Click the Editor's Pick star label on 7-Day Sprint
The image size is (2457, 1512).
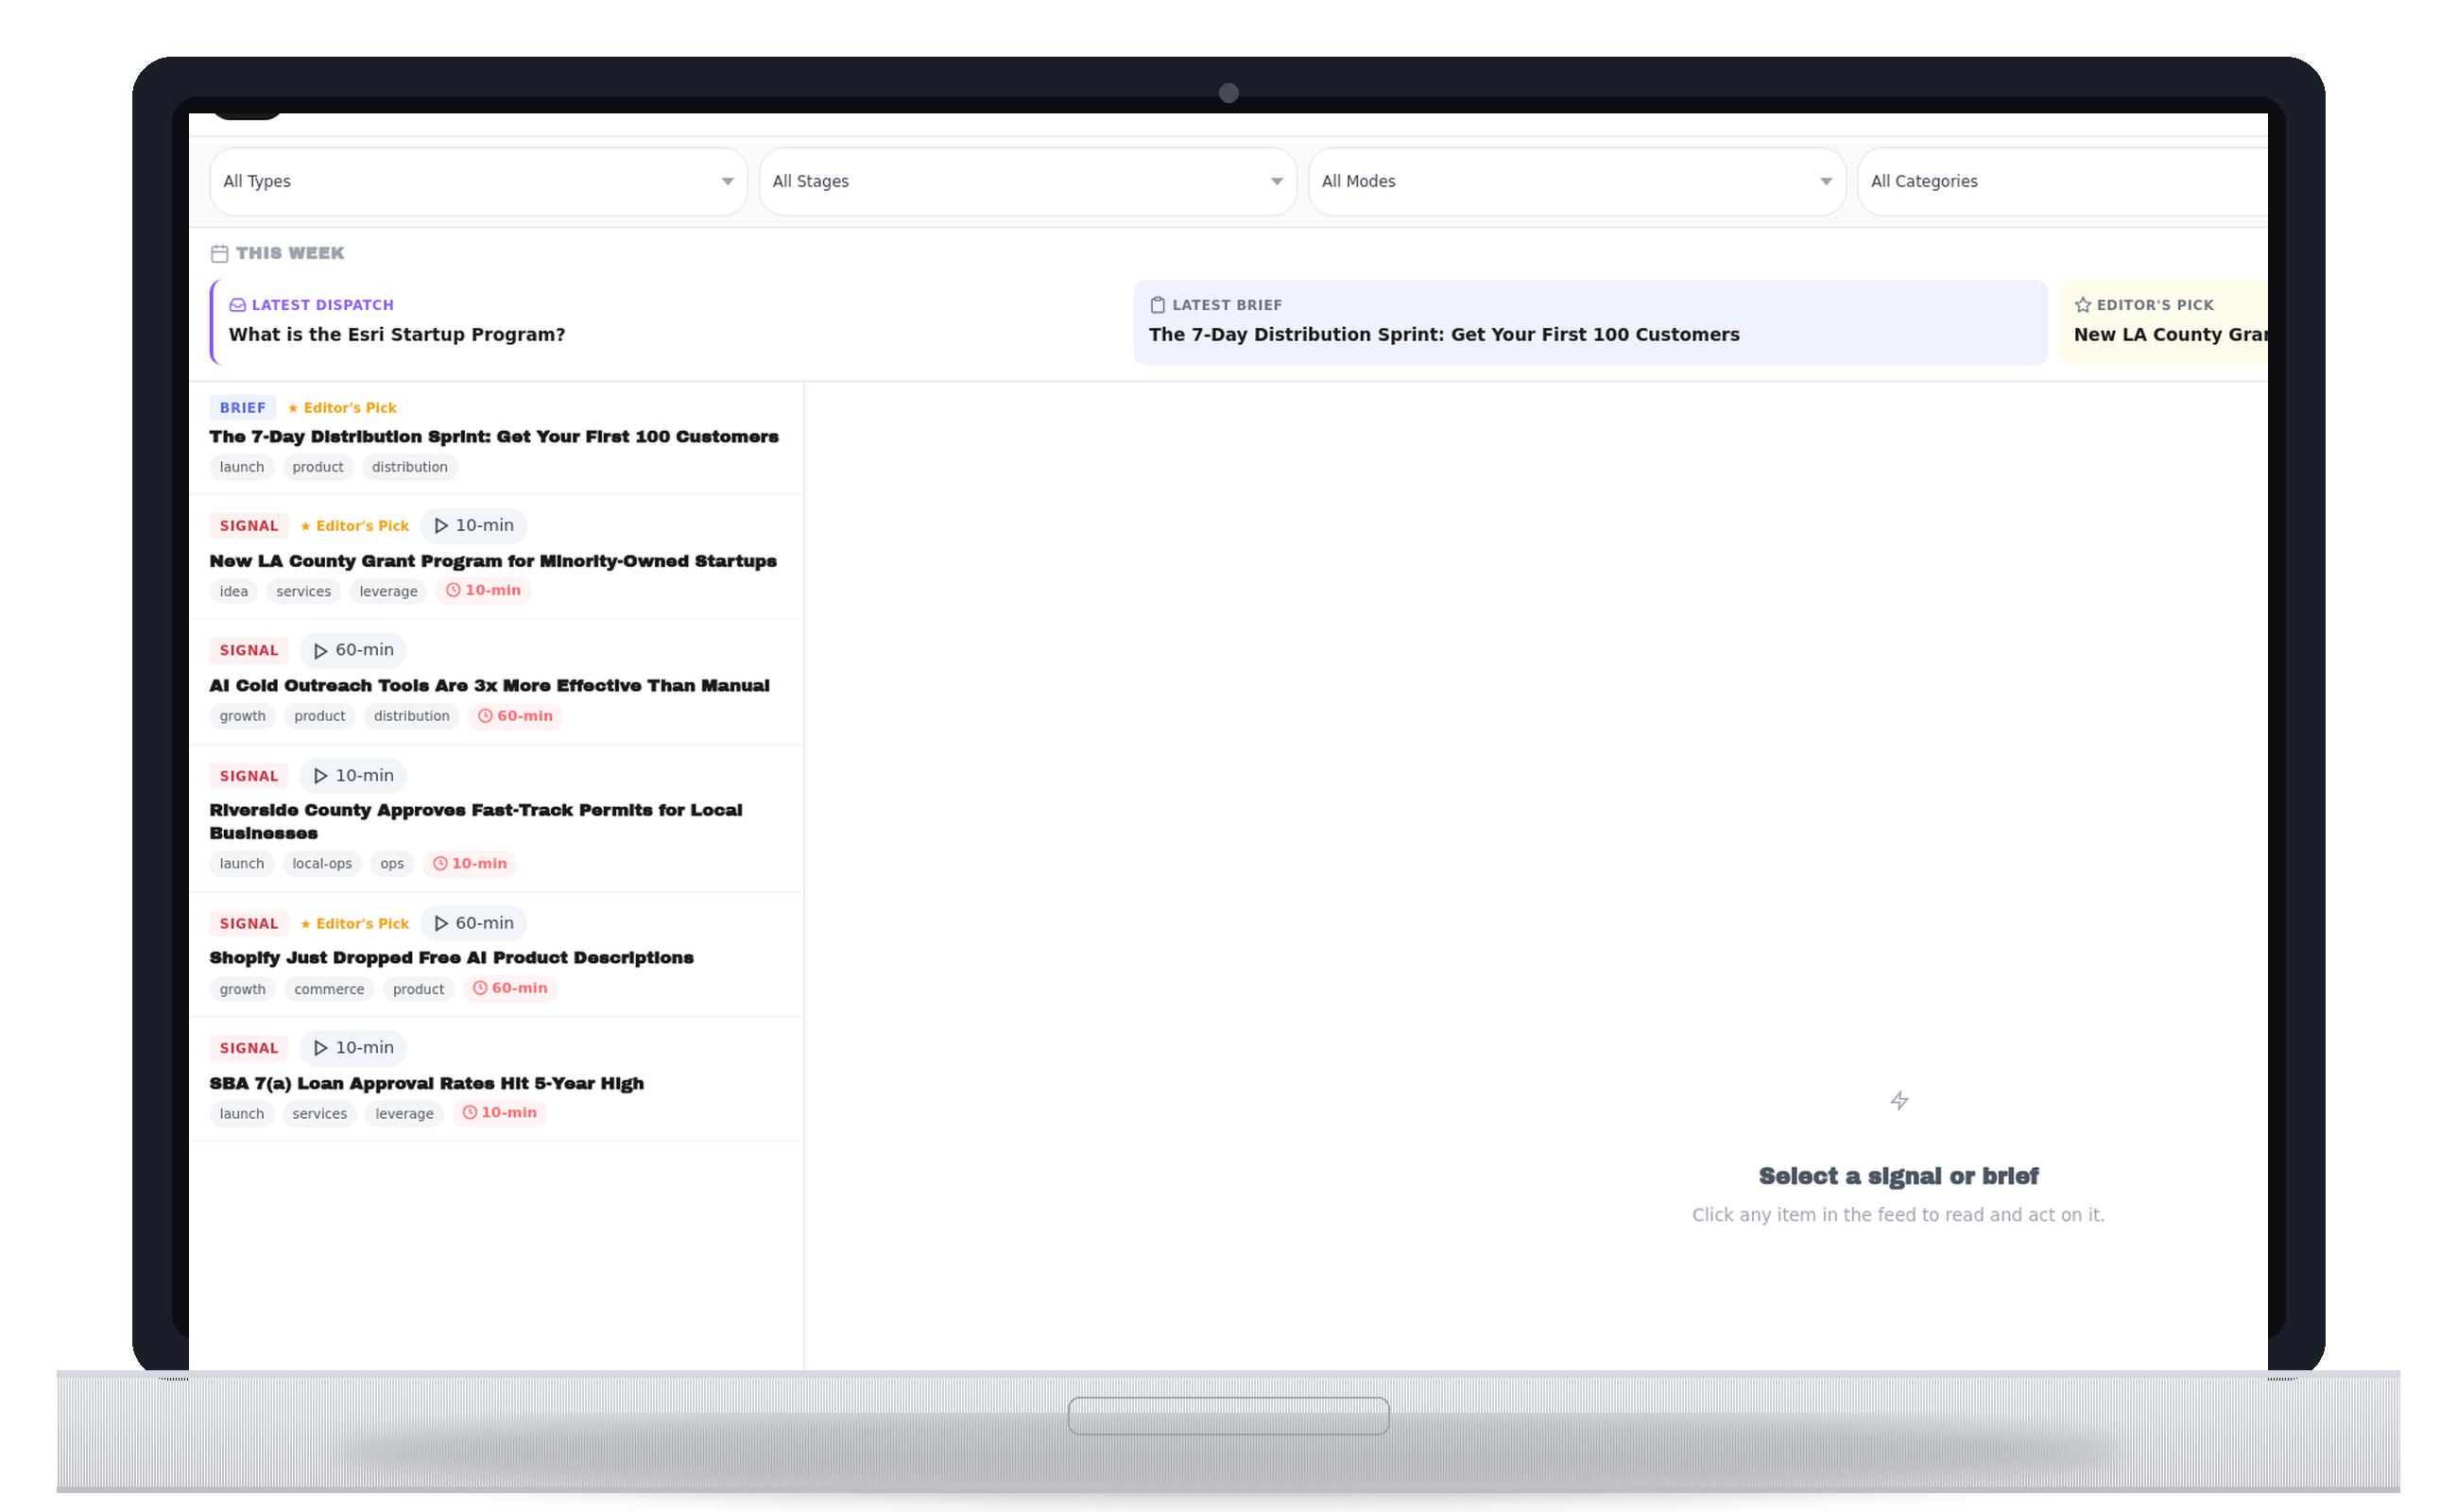click(x=342, y=408)
